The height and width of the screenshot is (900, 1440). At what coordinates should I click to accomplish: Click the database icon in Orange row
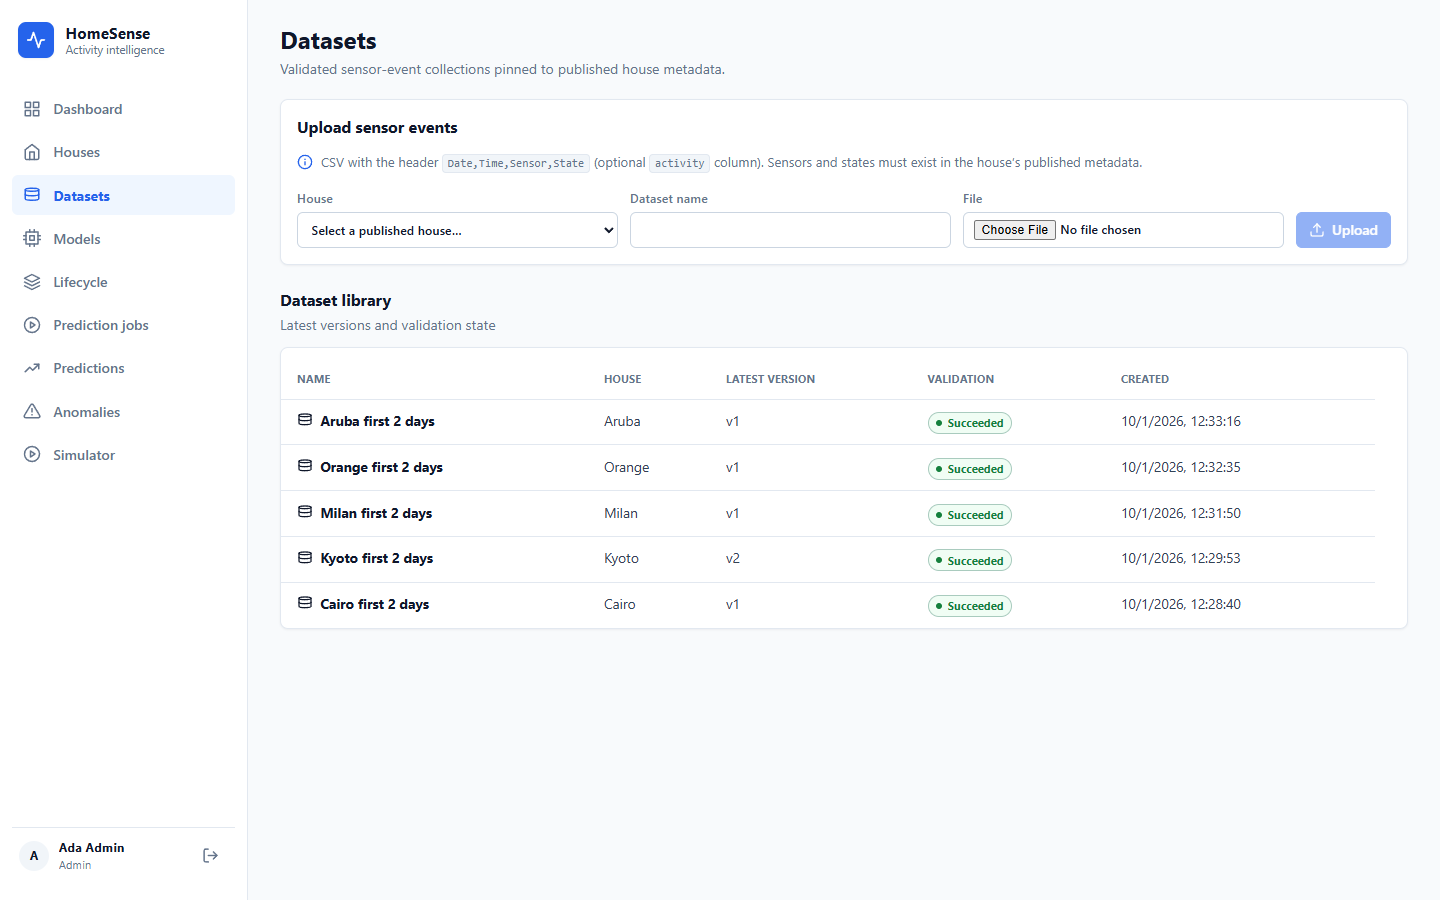pos(305,466)
